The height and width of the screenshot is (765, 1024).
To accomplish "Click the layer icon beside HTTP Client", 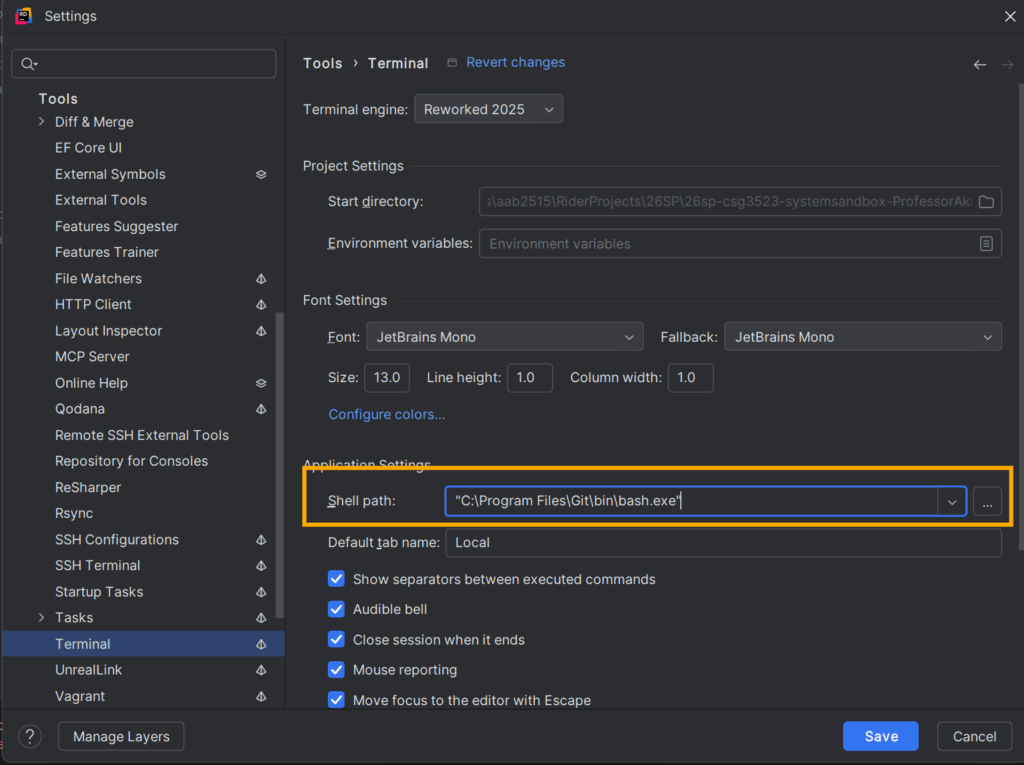I will pos(261,305).
